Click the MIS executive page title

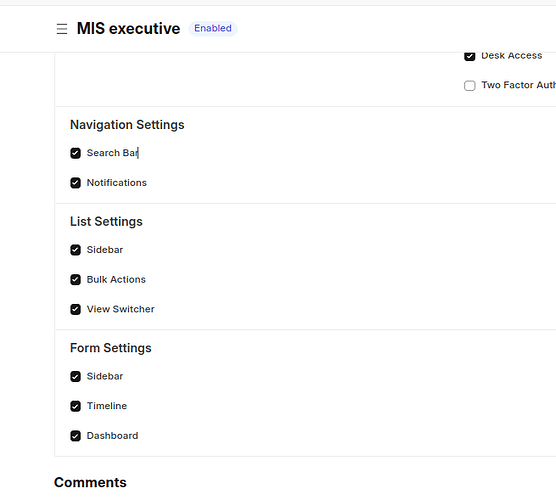128,28
